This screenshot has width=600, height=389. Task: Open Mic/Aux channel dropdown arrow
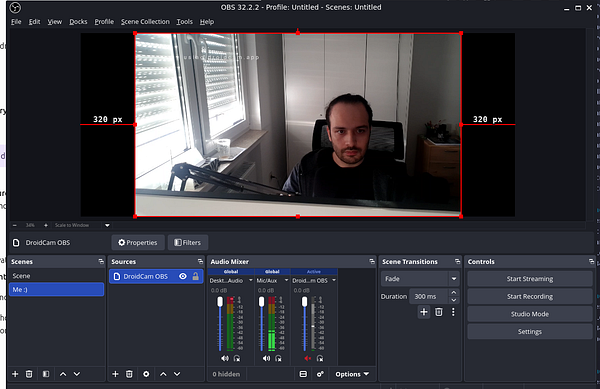tap(286, 280)
